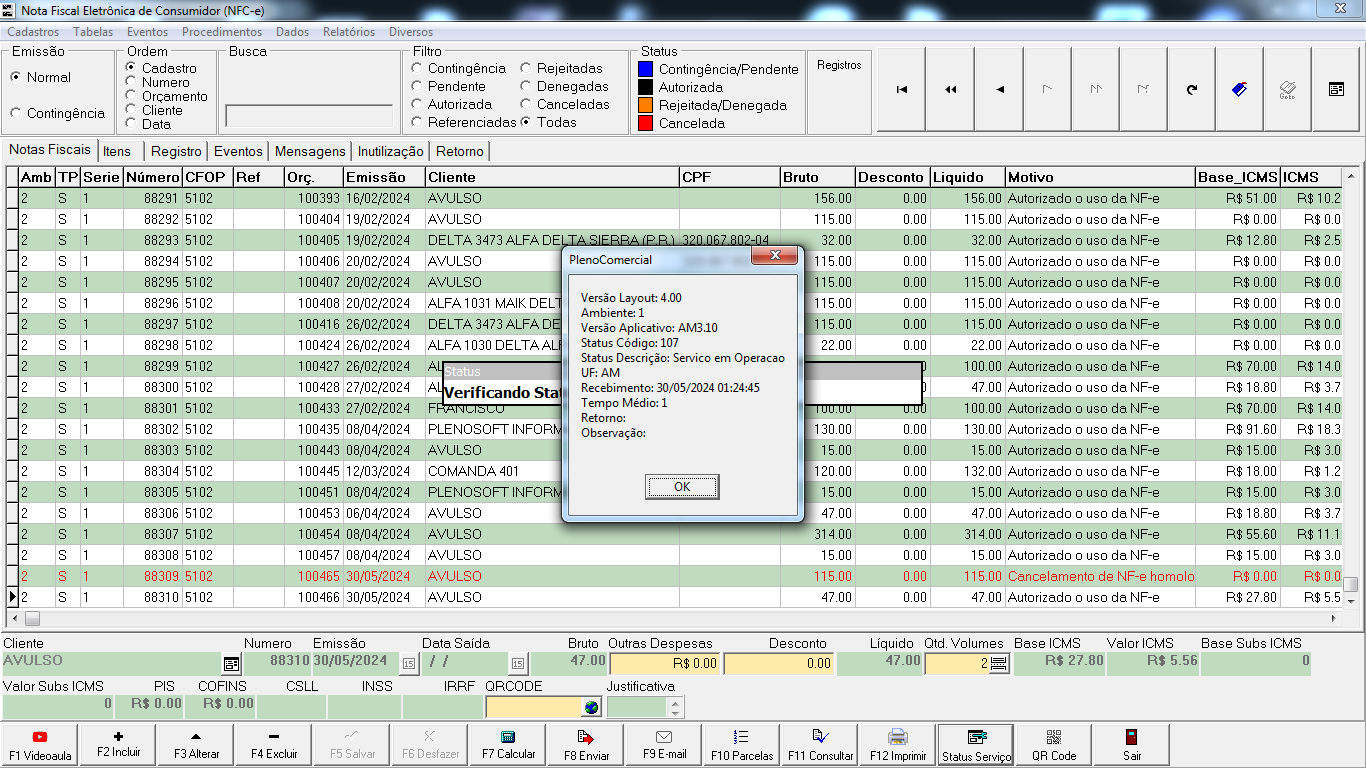1366x768 pixels.
Task: Jump back several records
Action: tap(951, 89)
